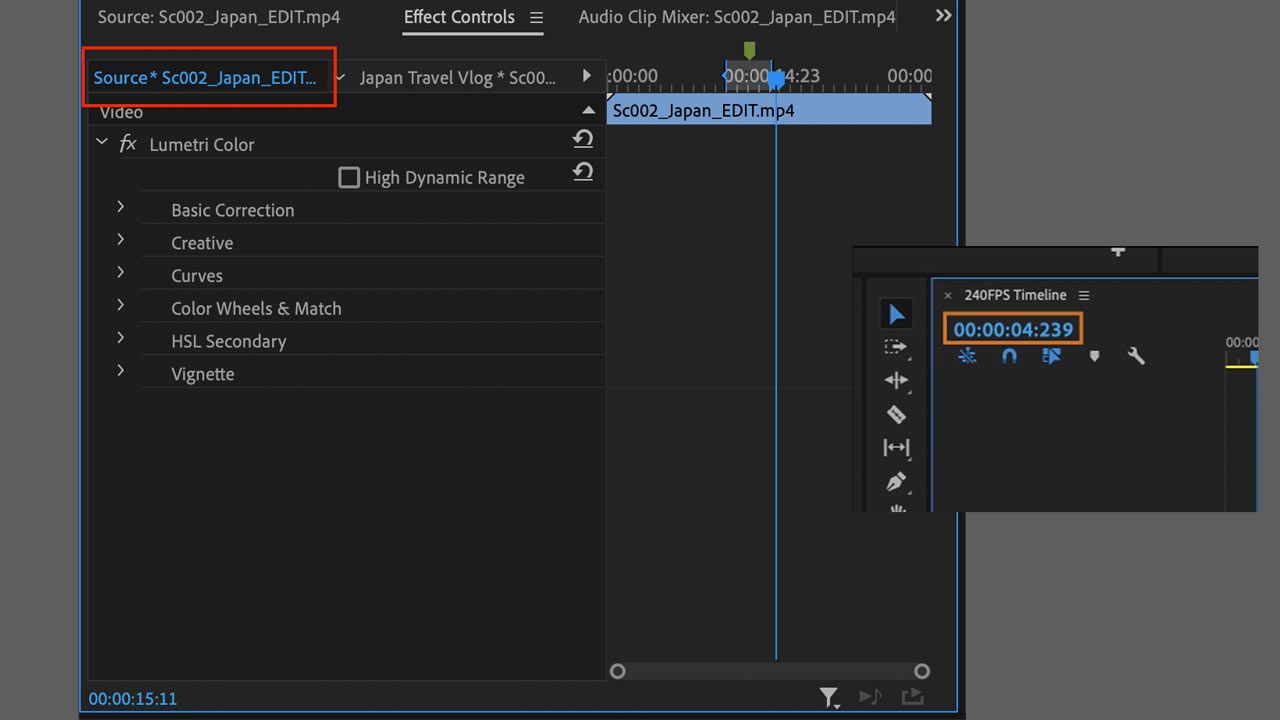
Task: Switch to the Audio Clip Mixer tab
Action: pos(736,18)
